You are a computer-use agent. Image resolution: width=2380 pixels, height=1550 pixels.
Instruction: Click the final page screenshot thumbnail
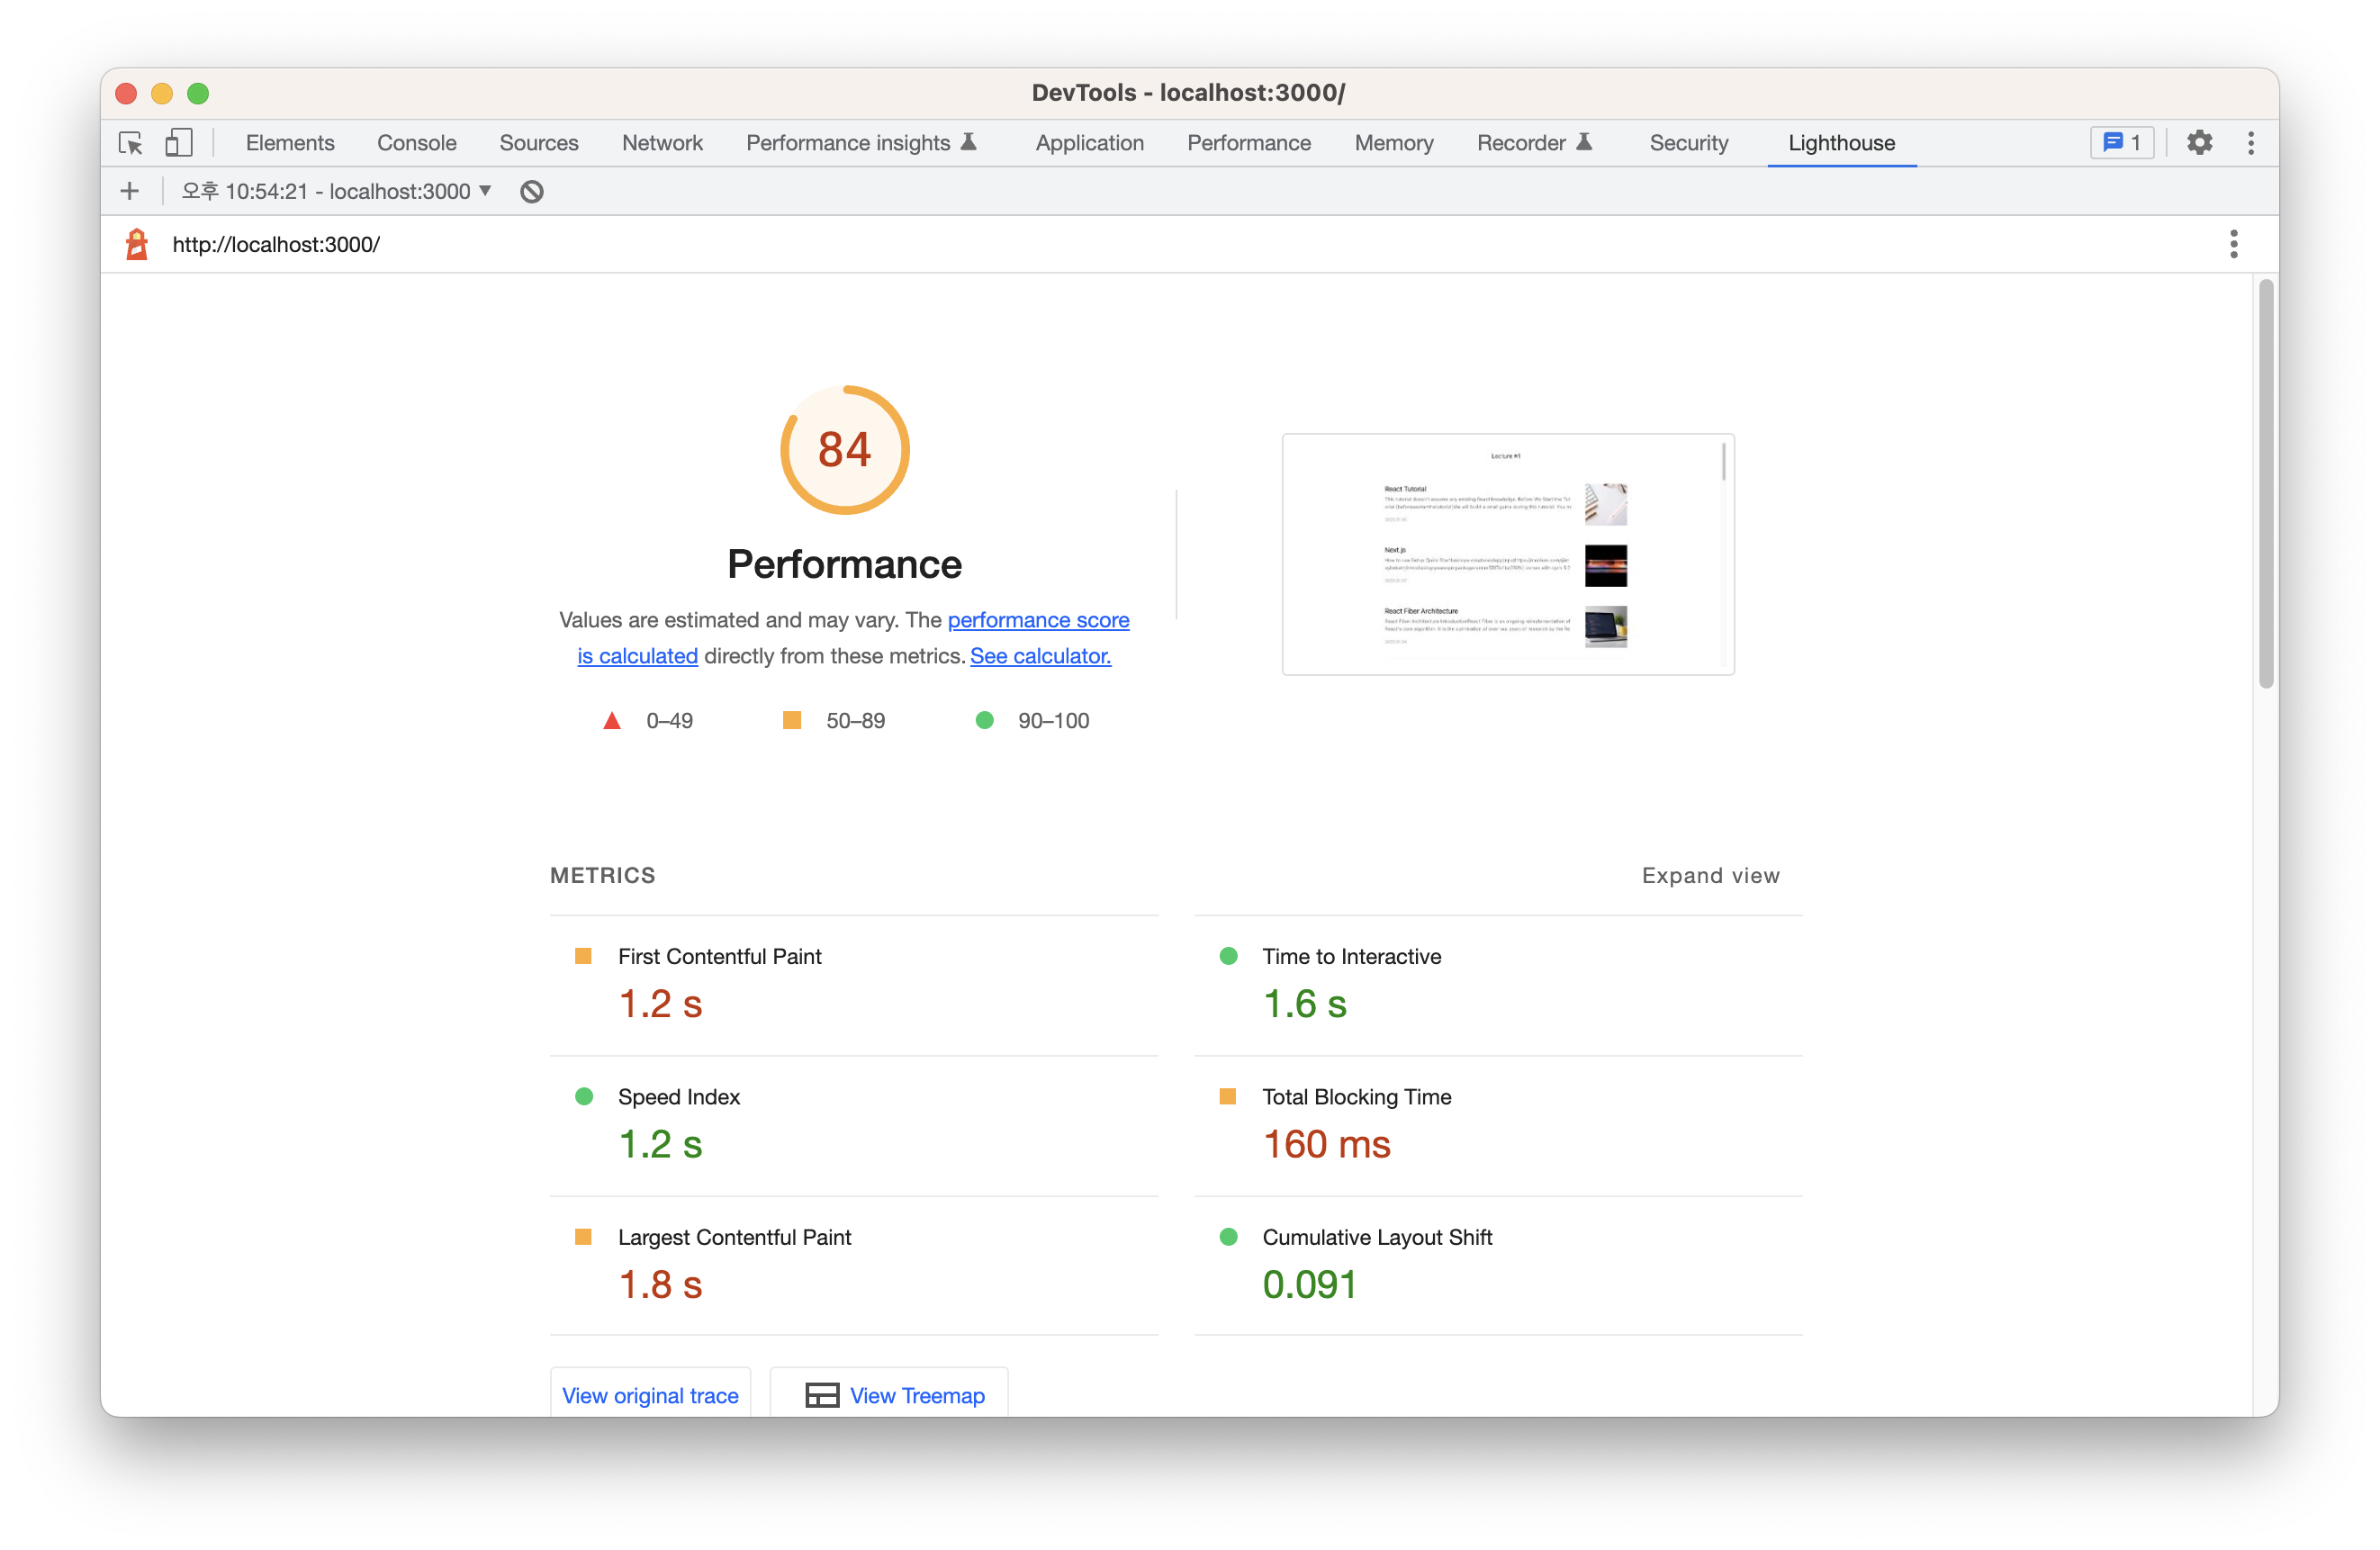(x=1507, y=554)
